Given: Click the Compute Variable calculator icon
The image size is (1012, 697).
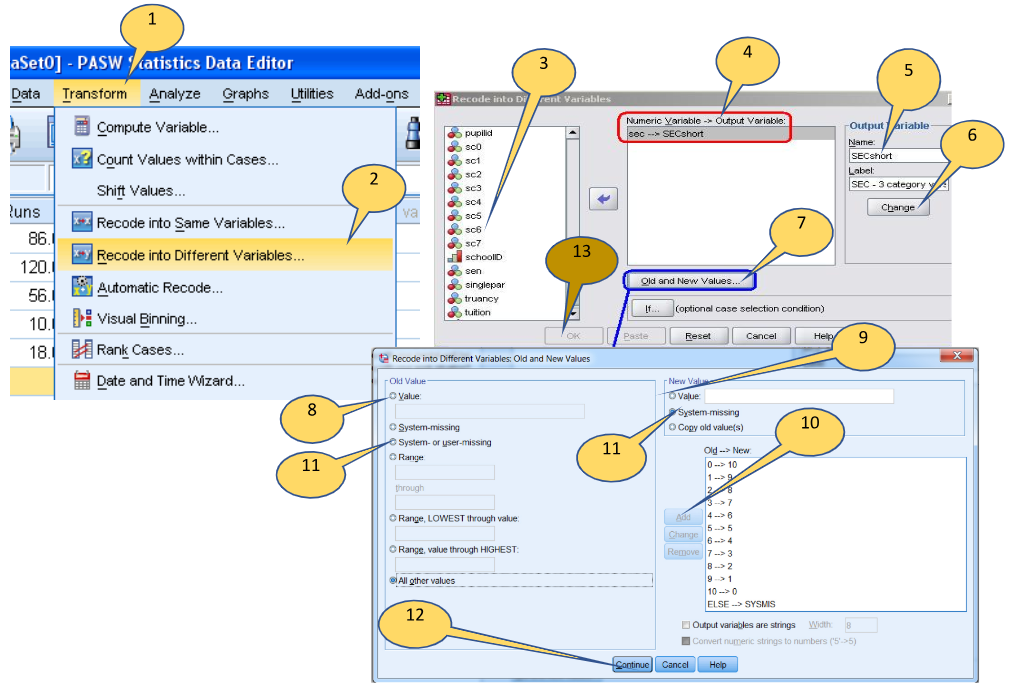Looking at the screenshot, I should coord(81,126).
